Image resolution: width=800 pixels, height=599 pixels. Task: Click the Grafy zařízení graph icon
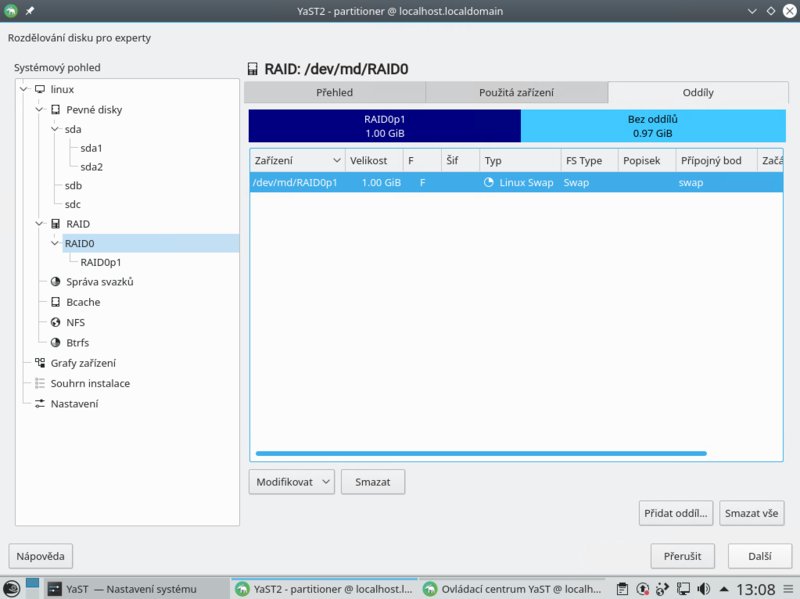coord(40,363)
